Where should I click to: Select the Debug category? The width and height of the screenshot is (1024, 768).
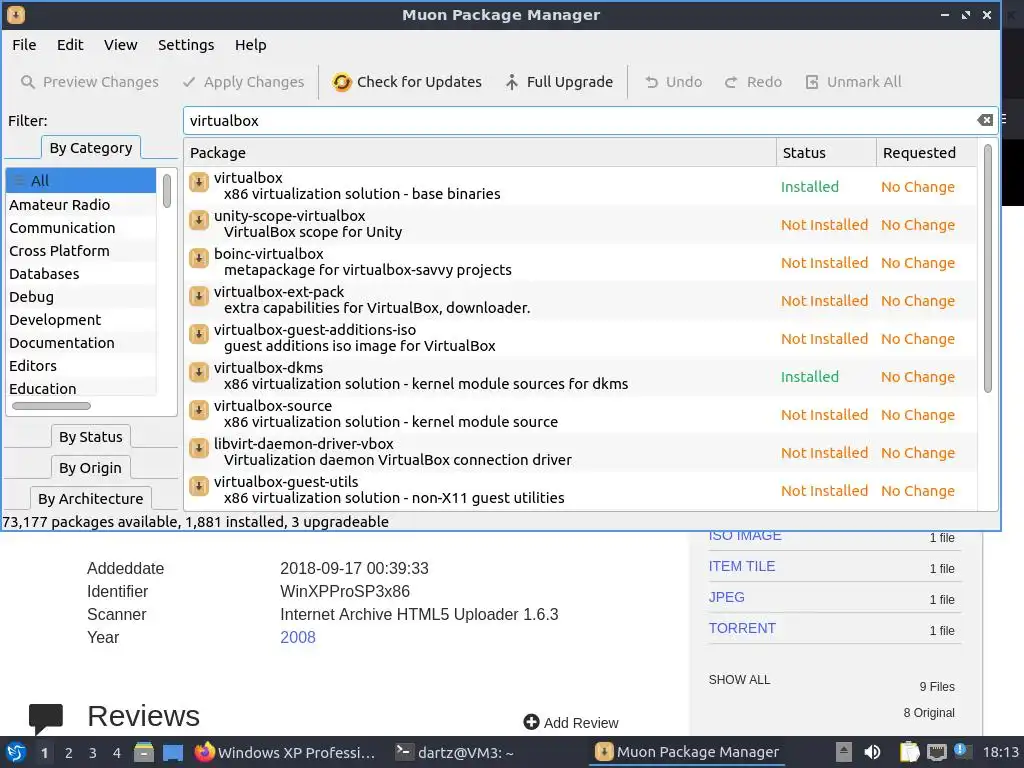(x=81, y=296)
